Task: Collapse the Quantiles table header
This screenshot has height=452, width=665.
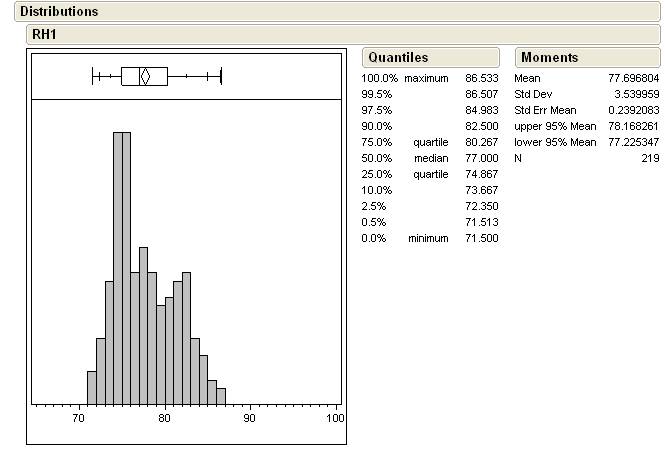Action: (x=398, y=58)
